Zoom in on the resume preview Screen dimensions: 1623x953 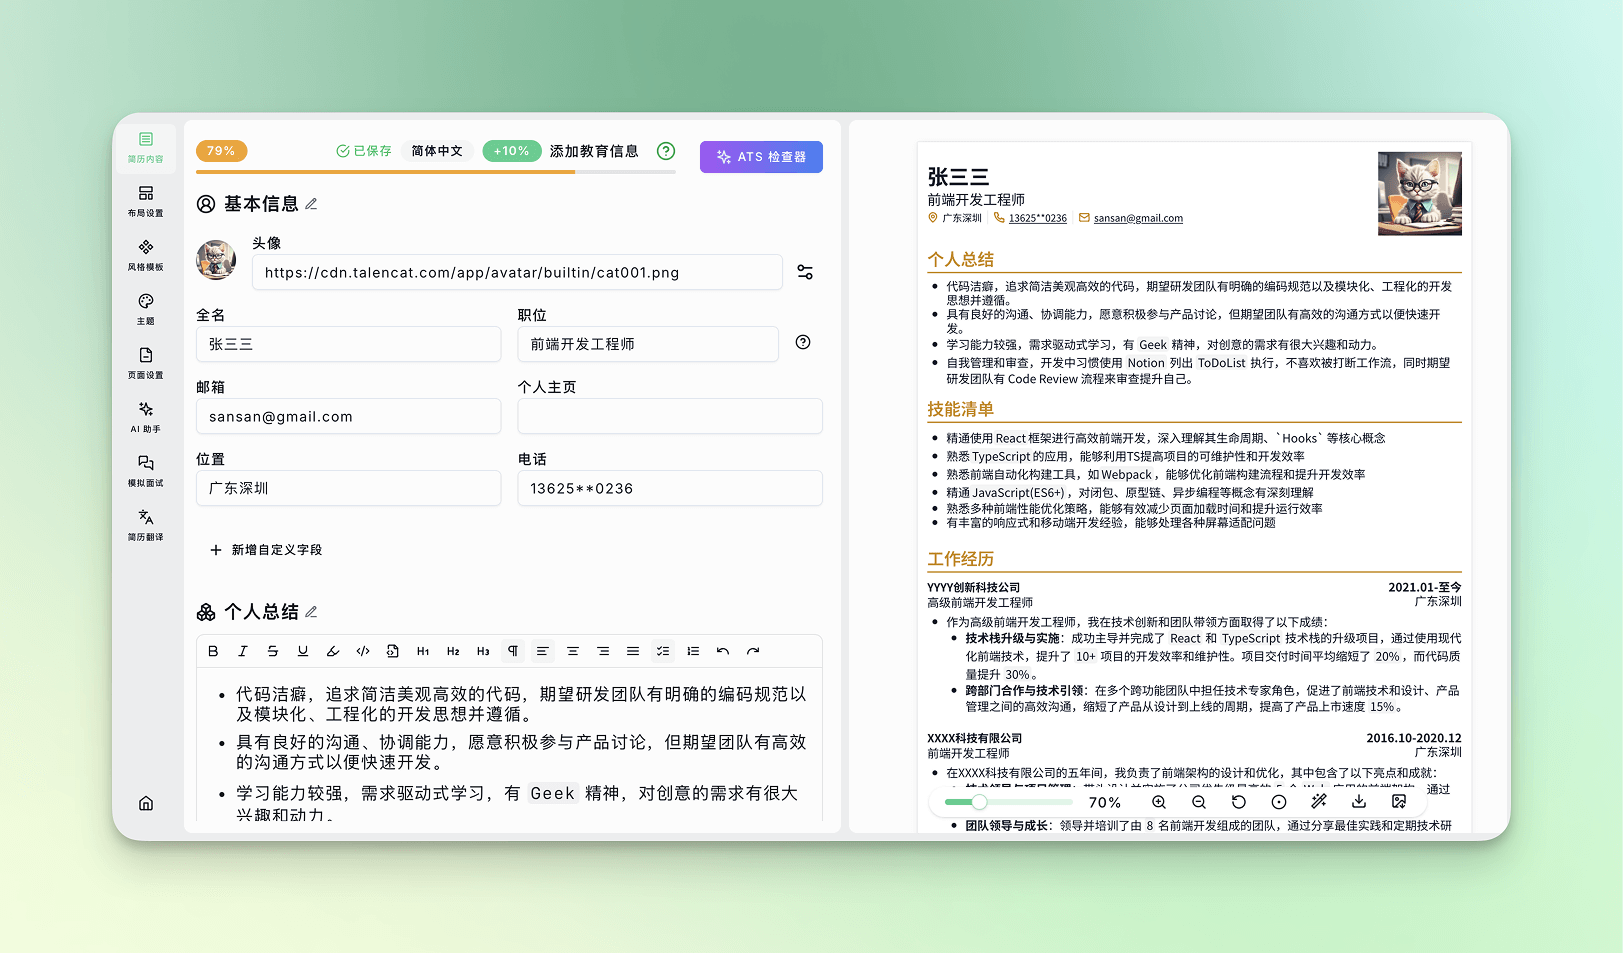tap(1159, 802)
